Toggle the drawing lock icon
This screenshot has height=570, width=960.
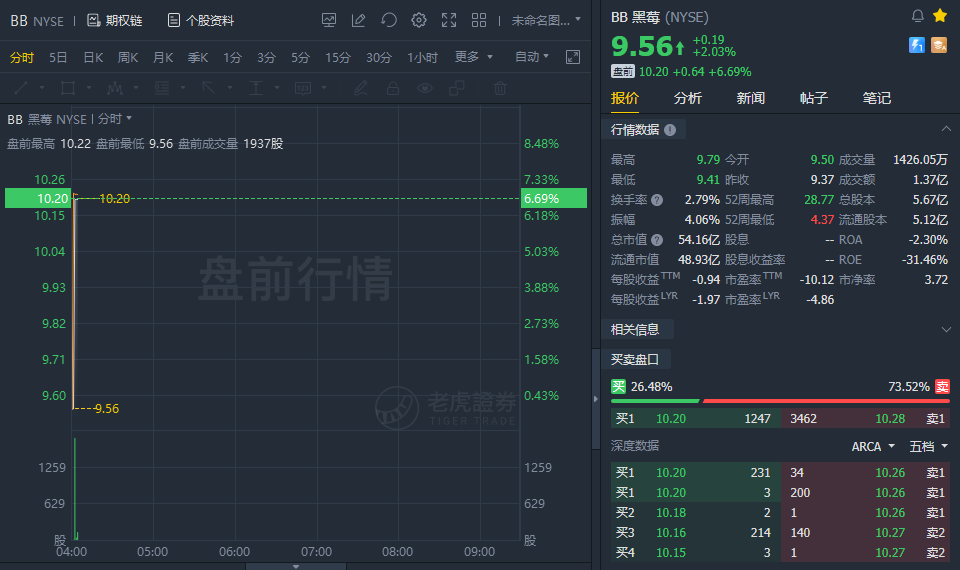point(393,88)
